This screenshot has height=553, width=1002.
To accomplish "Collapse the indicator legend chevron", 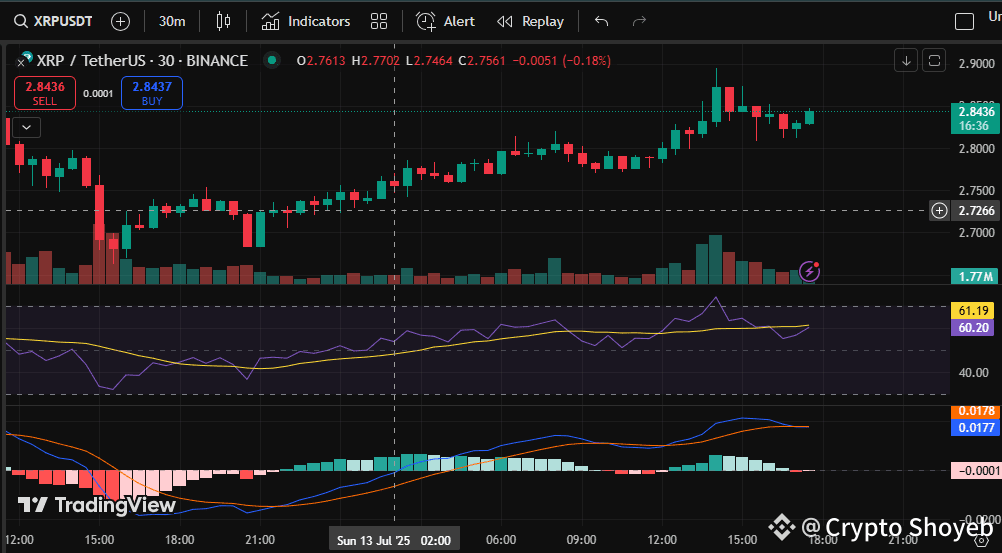I will [x=26, y=127].
